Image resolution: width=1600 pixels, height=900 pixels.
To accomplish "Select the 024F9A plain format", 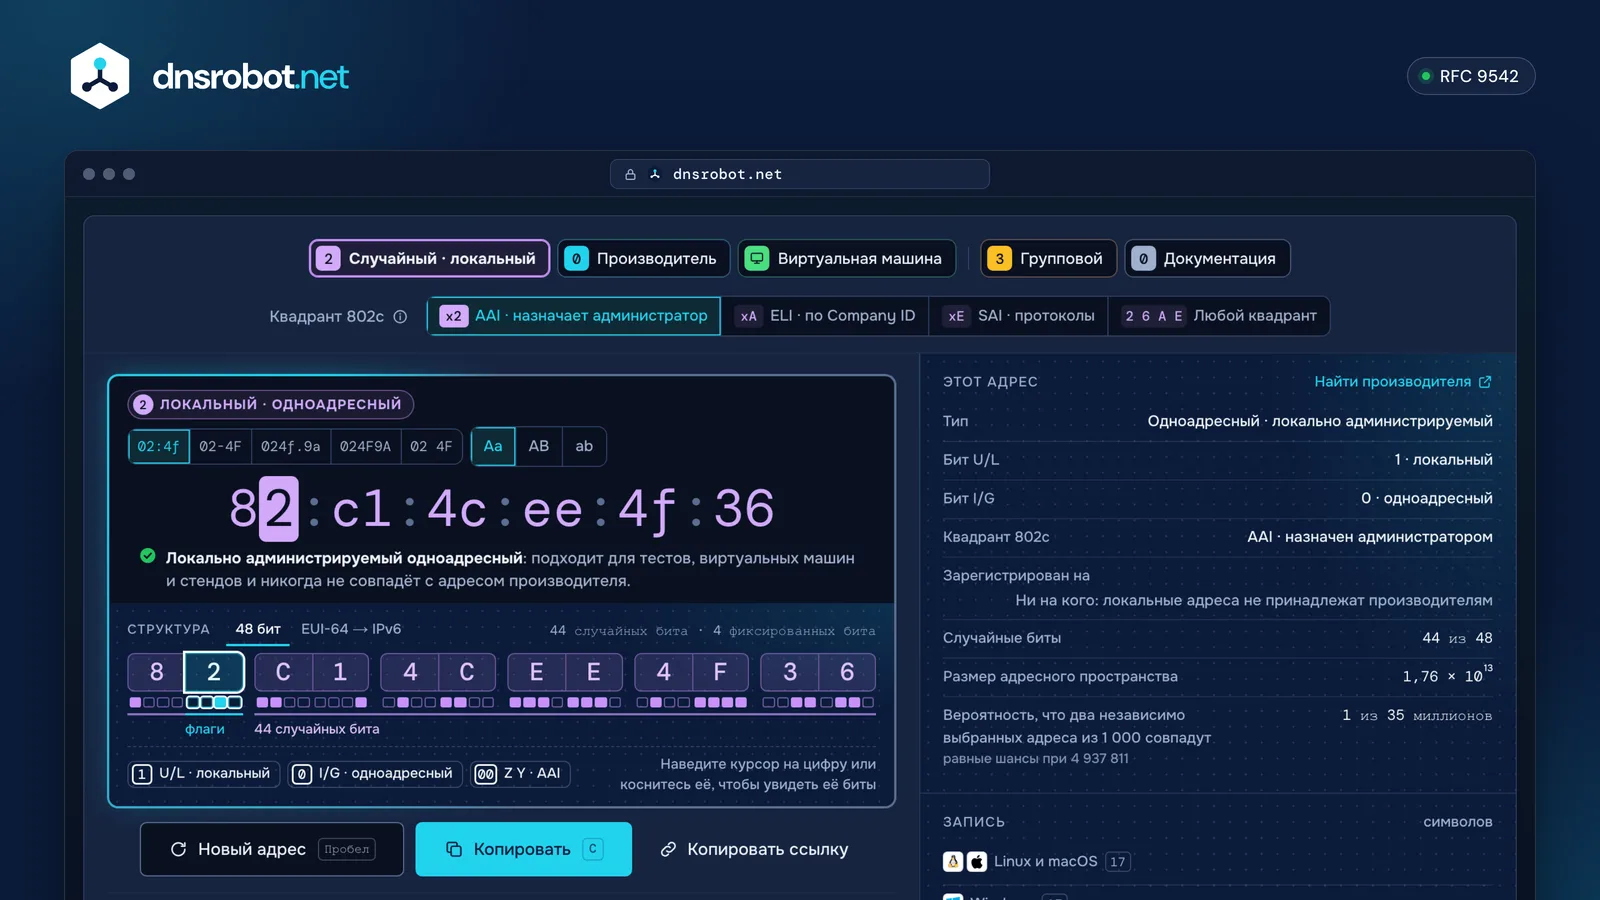I will pyautogui.click(x=365, y=446).
